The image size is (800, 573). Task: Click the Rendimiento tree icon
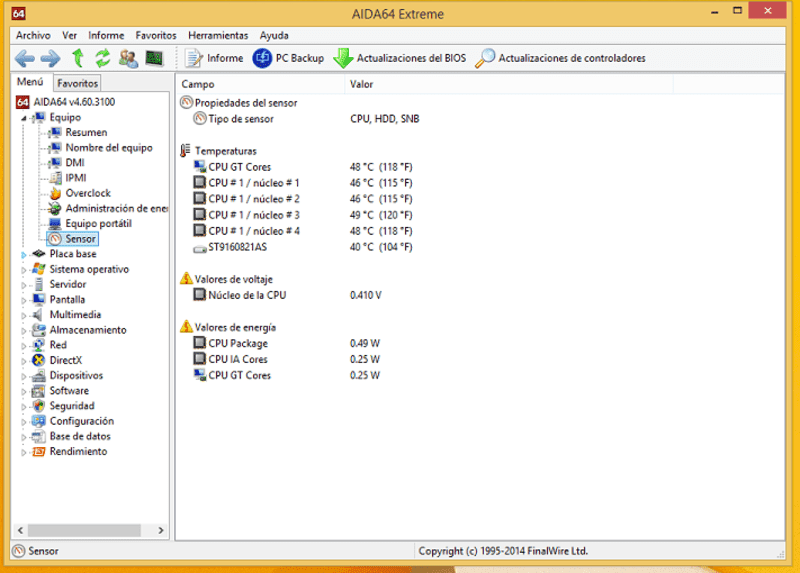[39, 452]
